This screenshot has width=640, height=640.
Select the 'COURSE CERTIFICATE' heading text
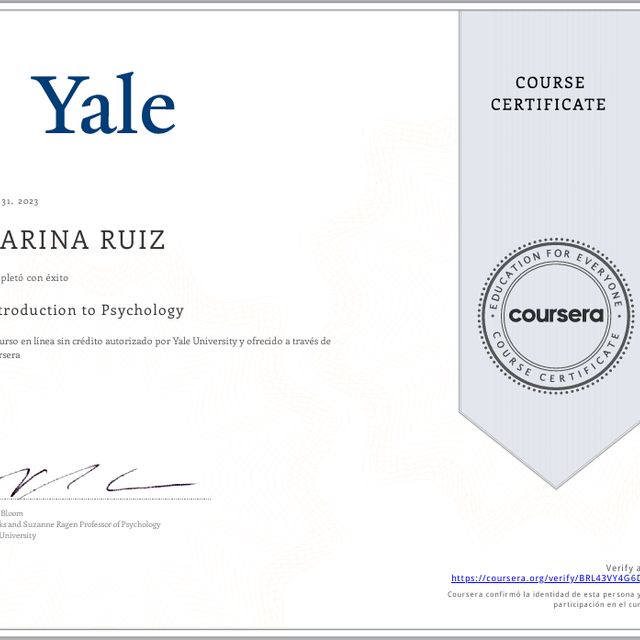[549, 93]
